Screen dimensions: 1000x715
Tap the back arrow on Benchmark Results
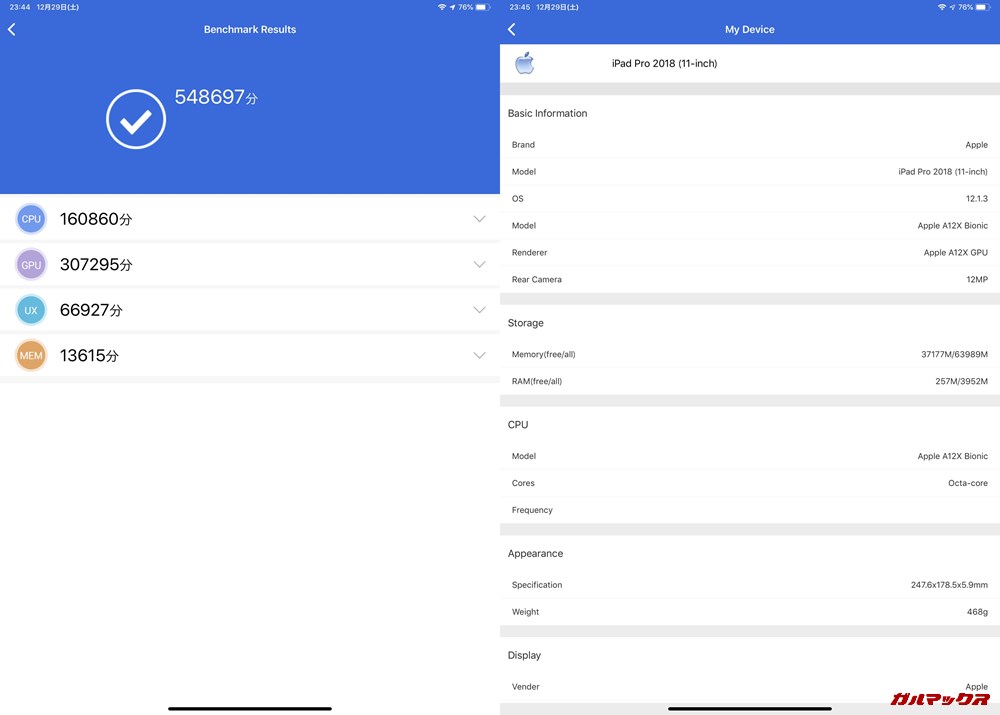coord(12,30)
